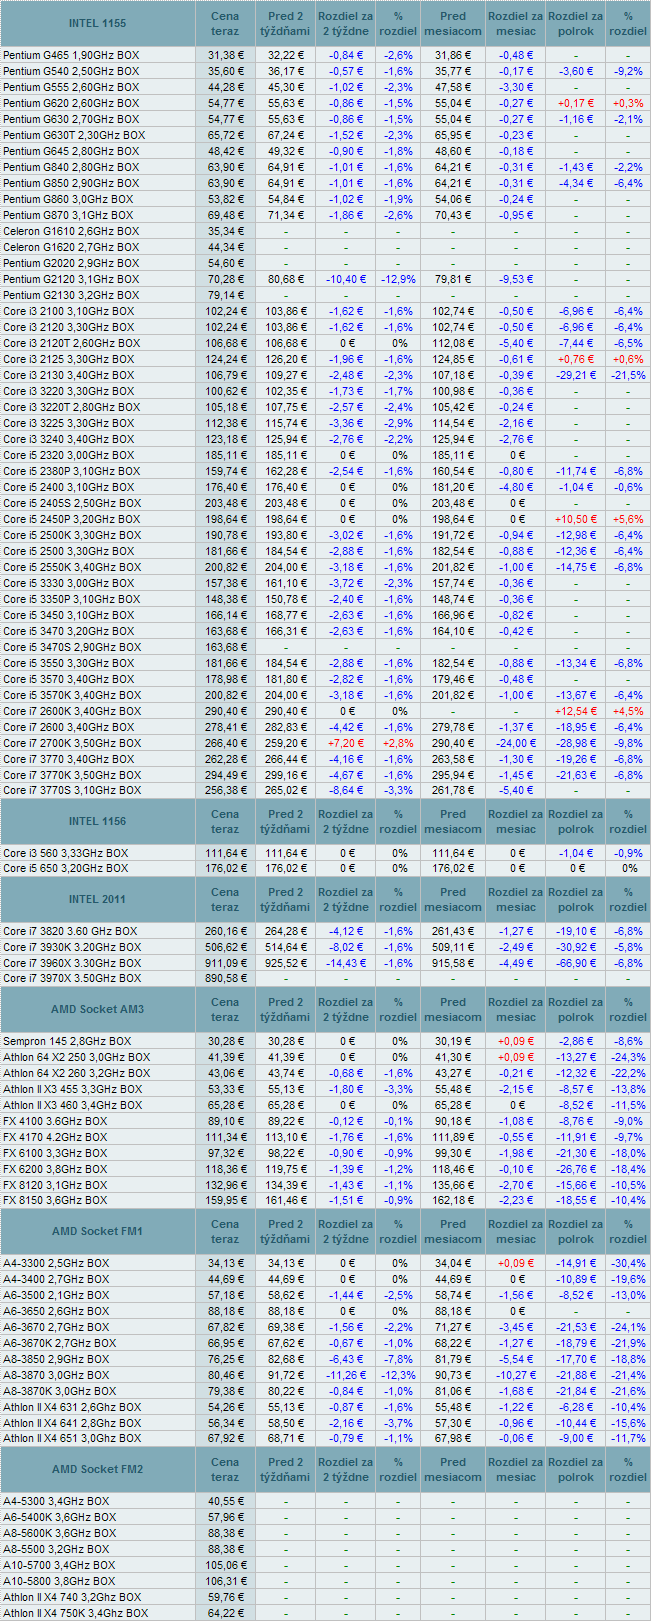Click the "INTEL 2011" section header
651x1621 pixels.
coord(98,899)
